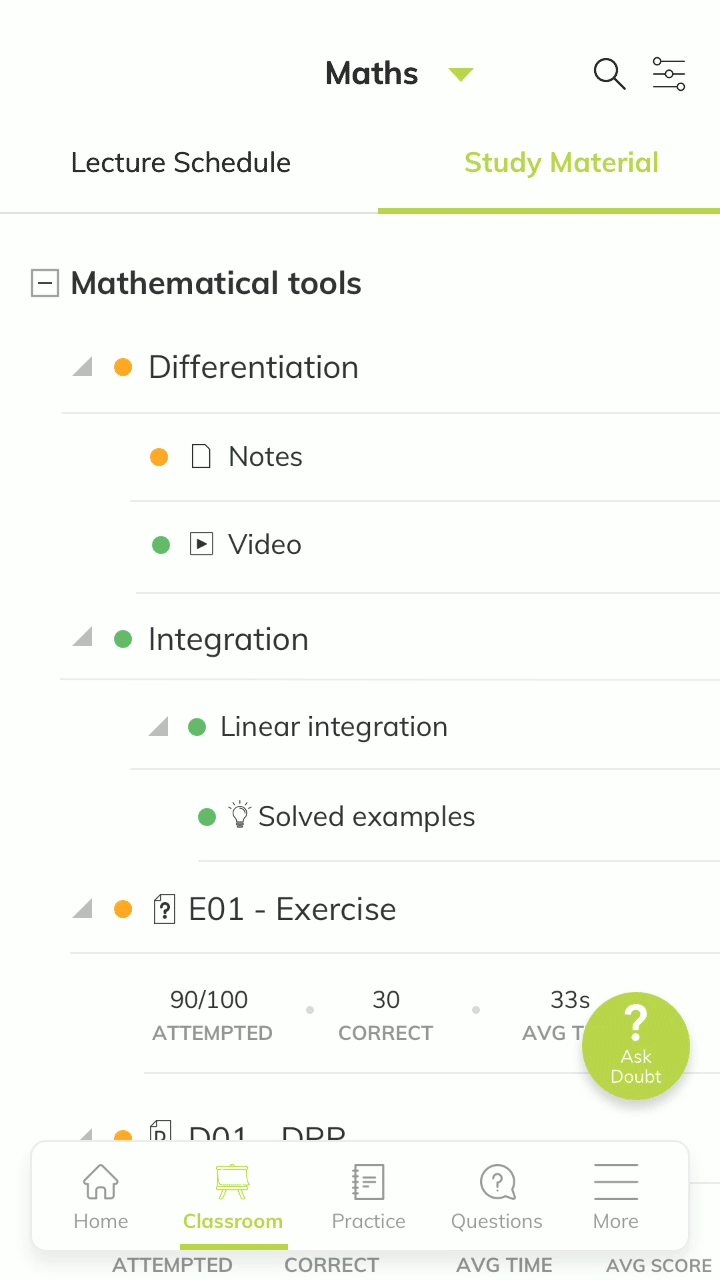Screen dimensions: 720x1280
Task: Open the Practice notebook icon
Action: click(368, 1181)
